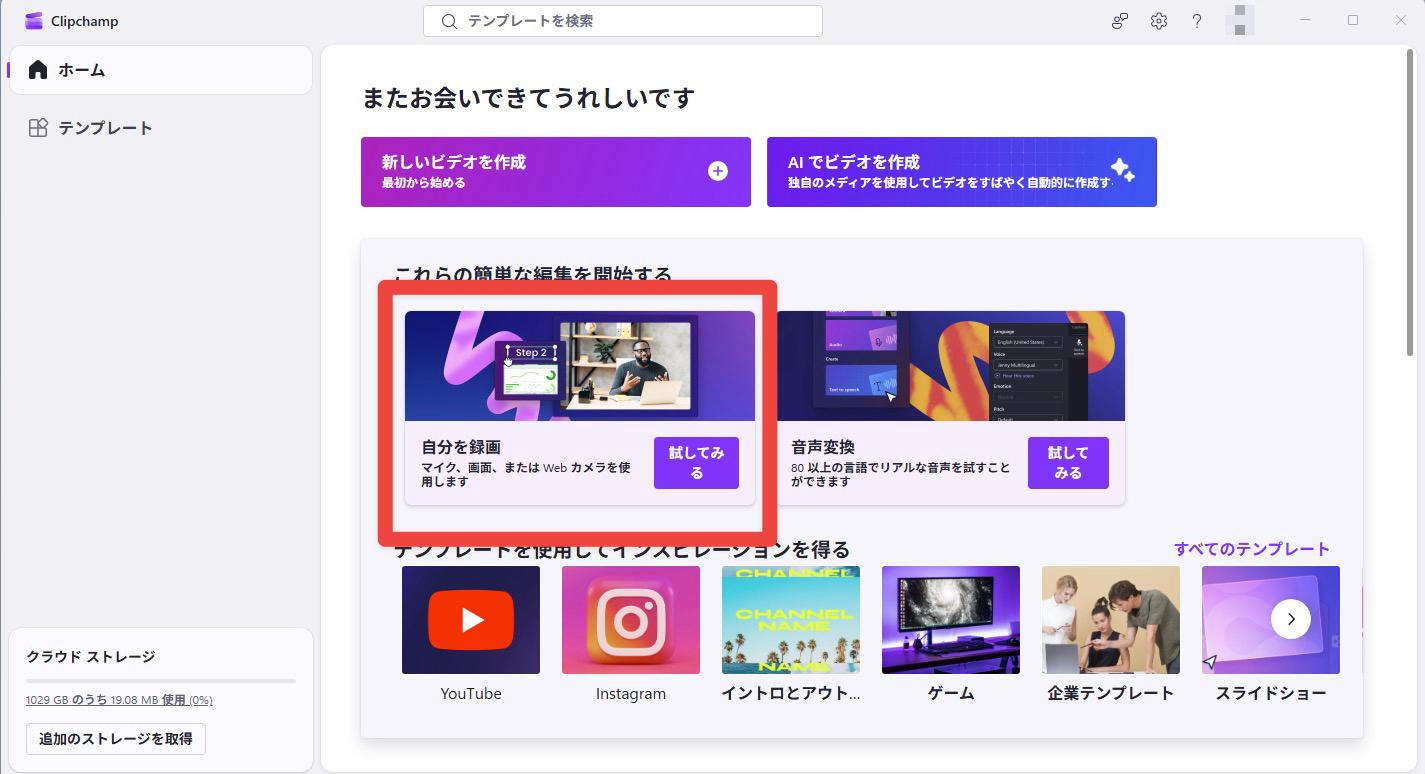Image resolution: width=1425 pixels, height=774 pixels.
Task: Start AI でビデオを作成
Action: point(961,172)
